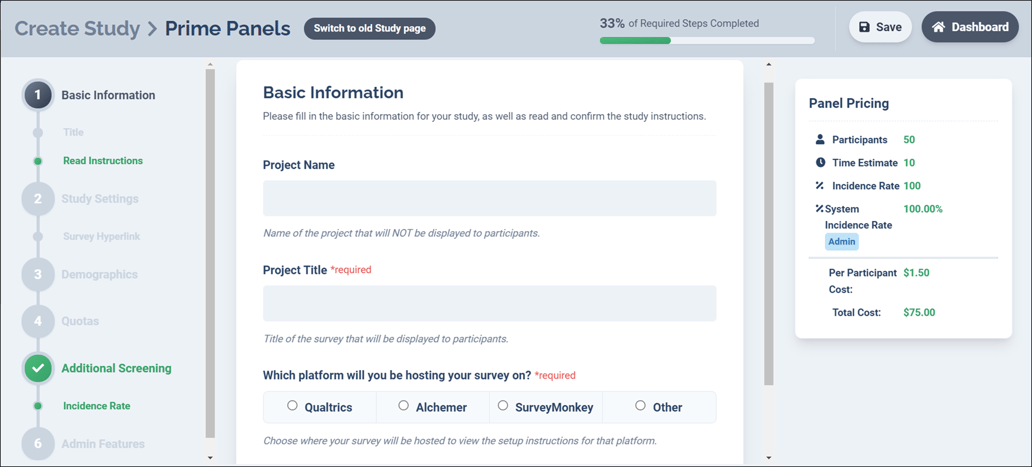This screenshot has width=1032, height=467.
Task: Pick the Other platform radio button
Action: (640, 406)
